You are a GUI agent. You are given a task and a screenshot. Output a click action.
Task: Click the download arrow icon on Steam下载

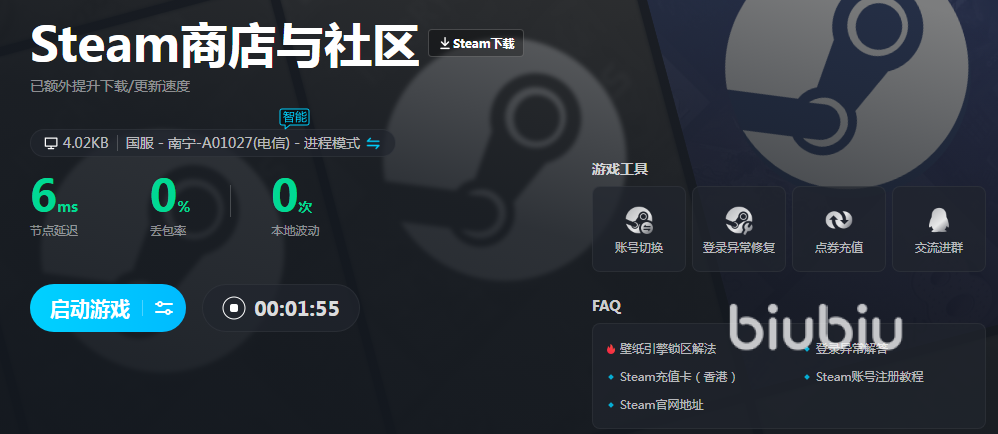tap(445, 43)
